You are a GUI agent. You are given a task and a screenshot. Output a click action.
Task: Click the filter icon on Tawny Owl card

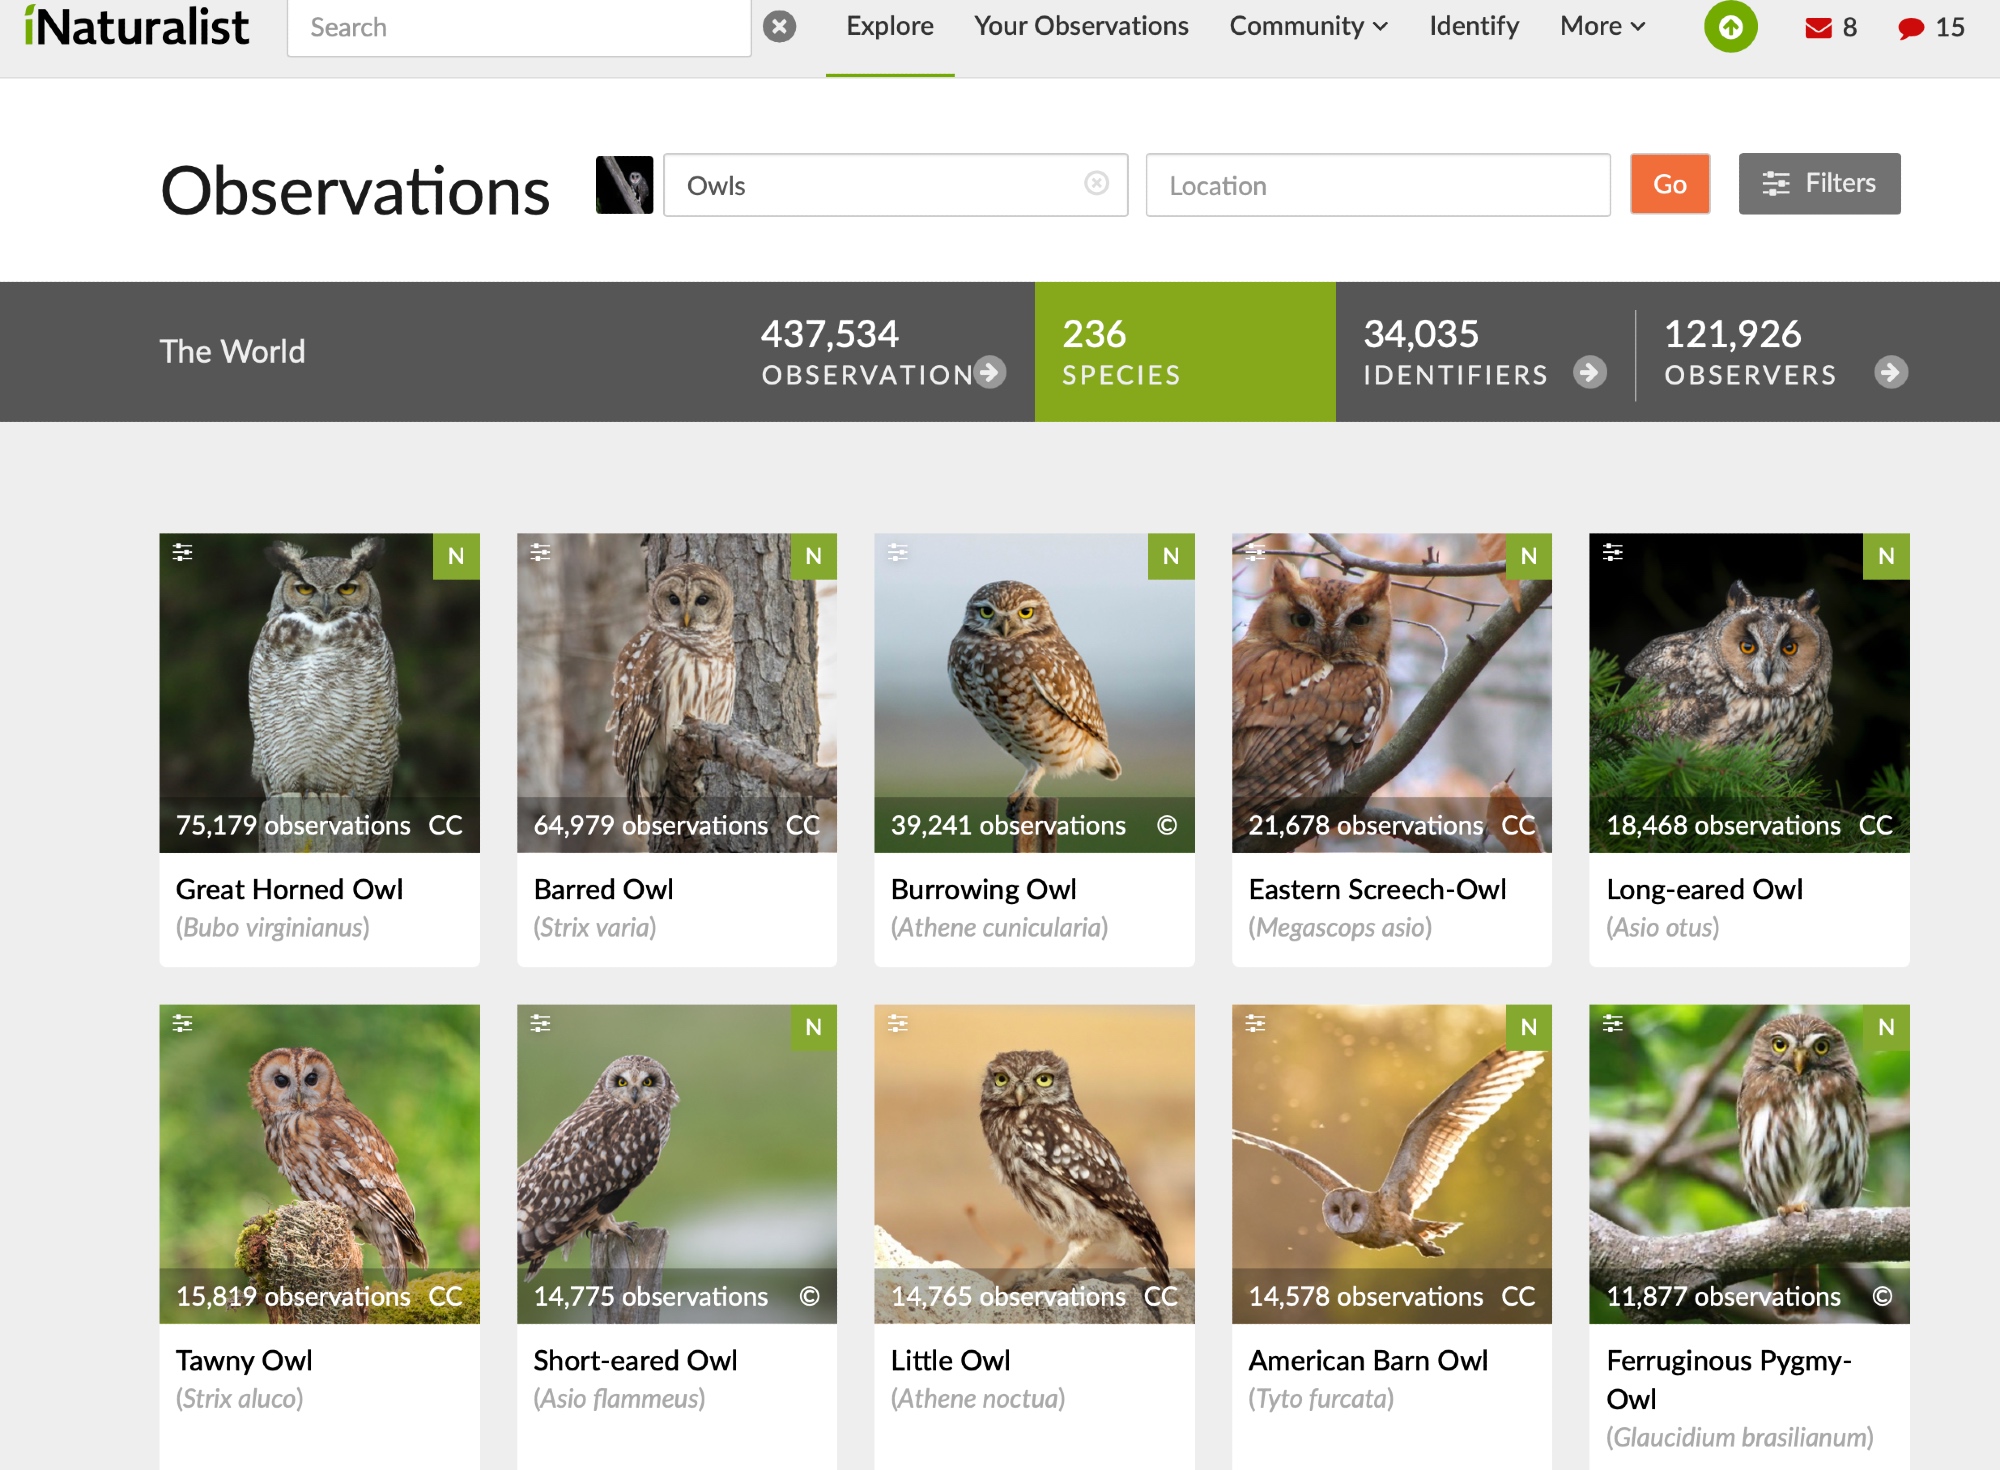tap(182, 1023)
